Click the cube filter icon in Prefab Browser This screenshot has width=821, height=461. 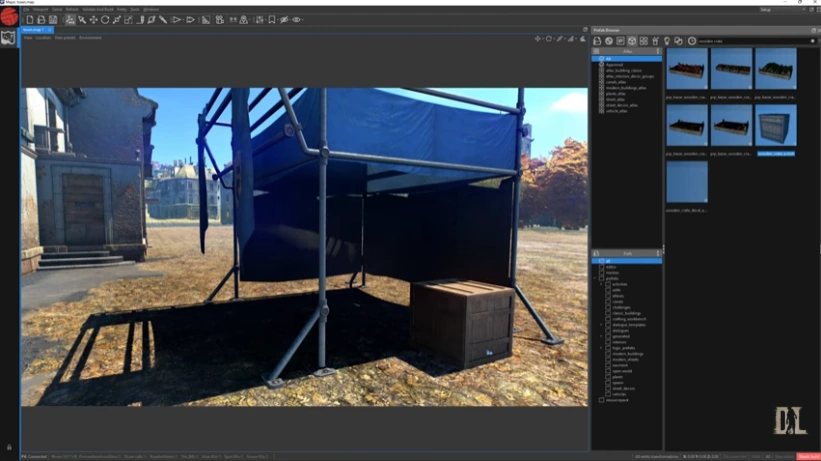pos(632,41)
